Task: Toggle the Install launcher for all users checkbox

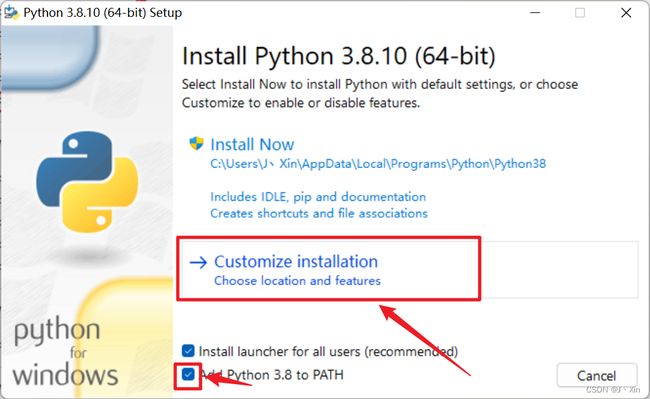Action: 188,351
